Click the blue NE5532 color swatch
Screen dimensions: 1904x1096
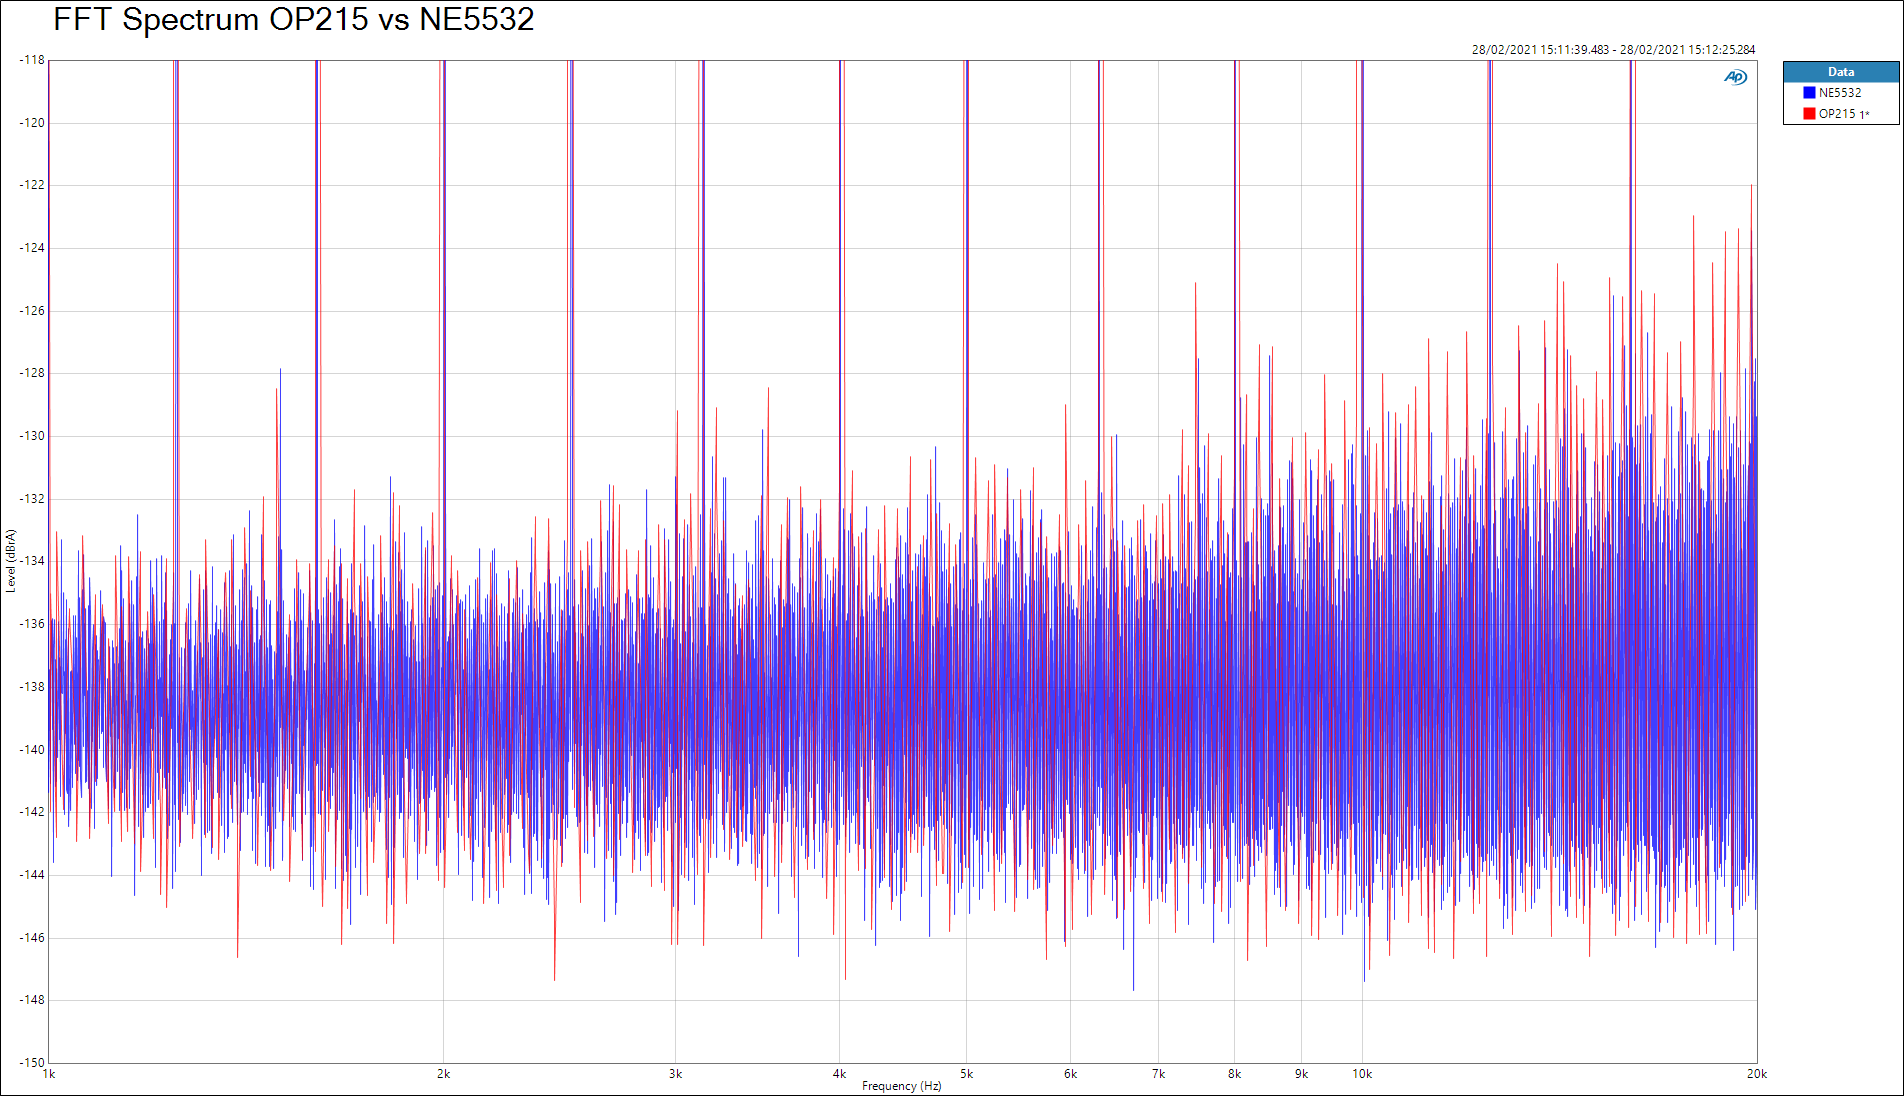pyautogui.click(x=1809, y=93)
